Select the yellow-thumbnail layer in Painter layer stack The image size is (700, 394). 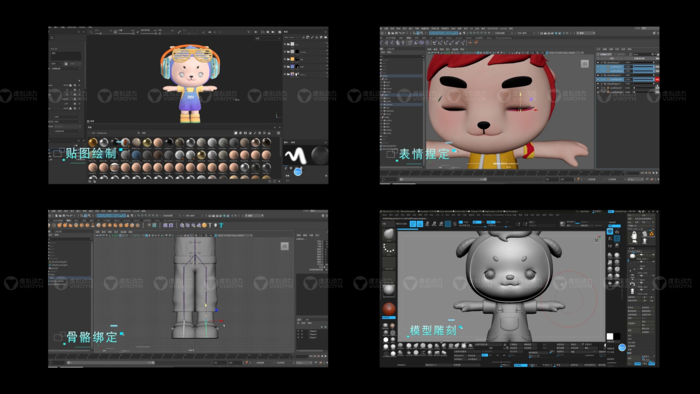tap(292, 59)
